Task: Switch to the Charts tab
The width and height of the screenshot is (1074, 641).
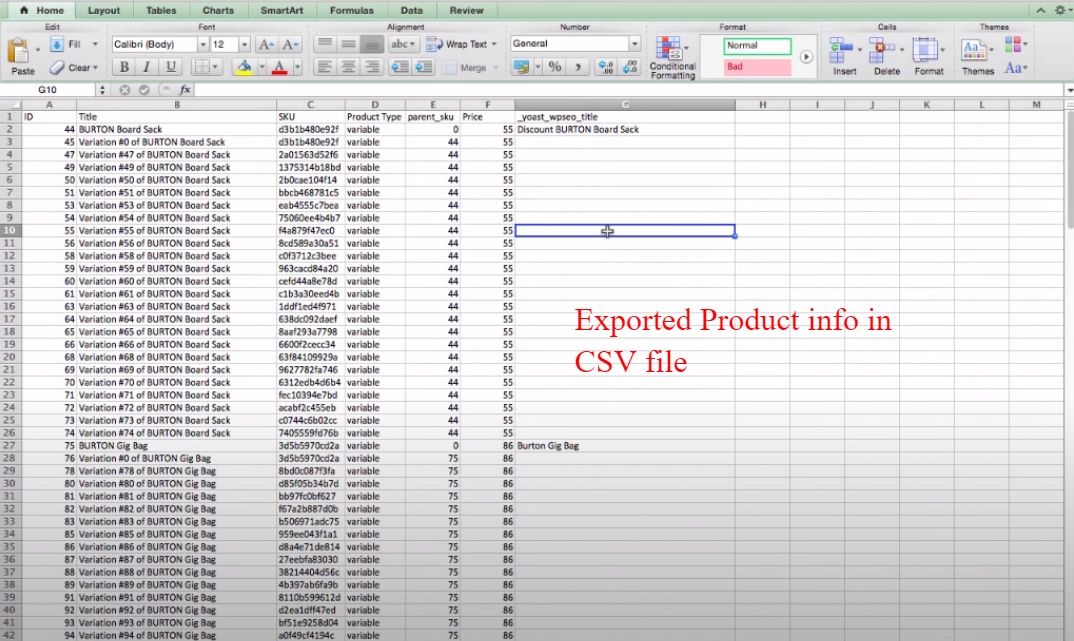Action: tap(218, 10)
